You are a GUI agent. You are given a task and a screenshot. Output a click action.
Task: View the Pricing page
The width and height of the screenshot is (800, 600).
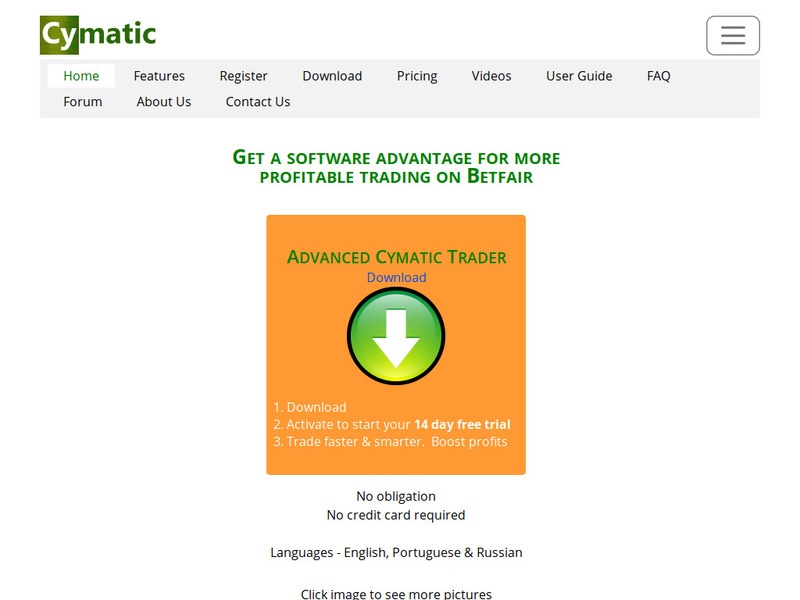coord(417,76)
